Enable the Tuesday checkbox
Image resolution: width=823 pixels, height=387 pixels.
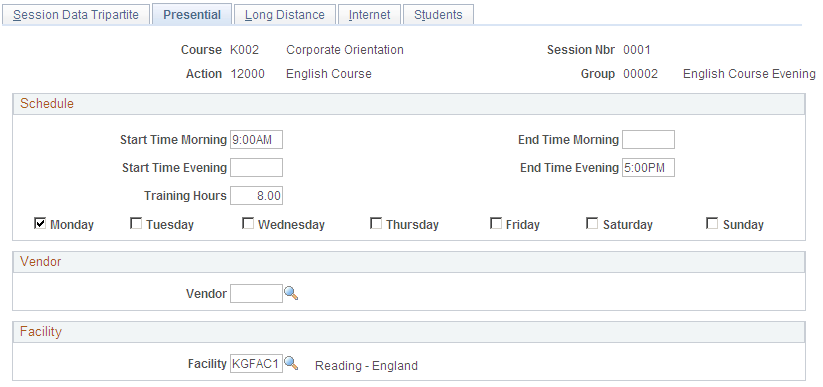(x=136, y=224)
